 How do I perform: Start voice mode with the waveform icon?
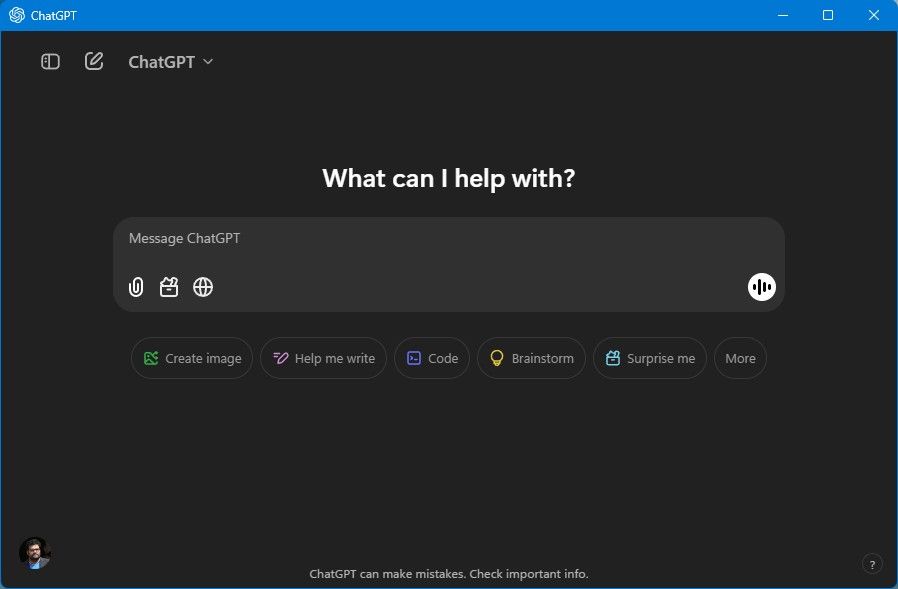click(x=761, y=287)
